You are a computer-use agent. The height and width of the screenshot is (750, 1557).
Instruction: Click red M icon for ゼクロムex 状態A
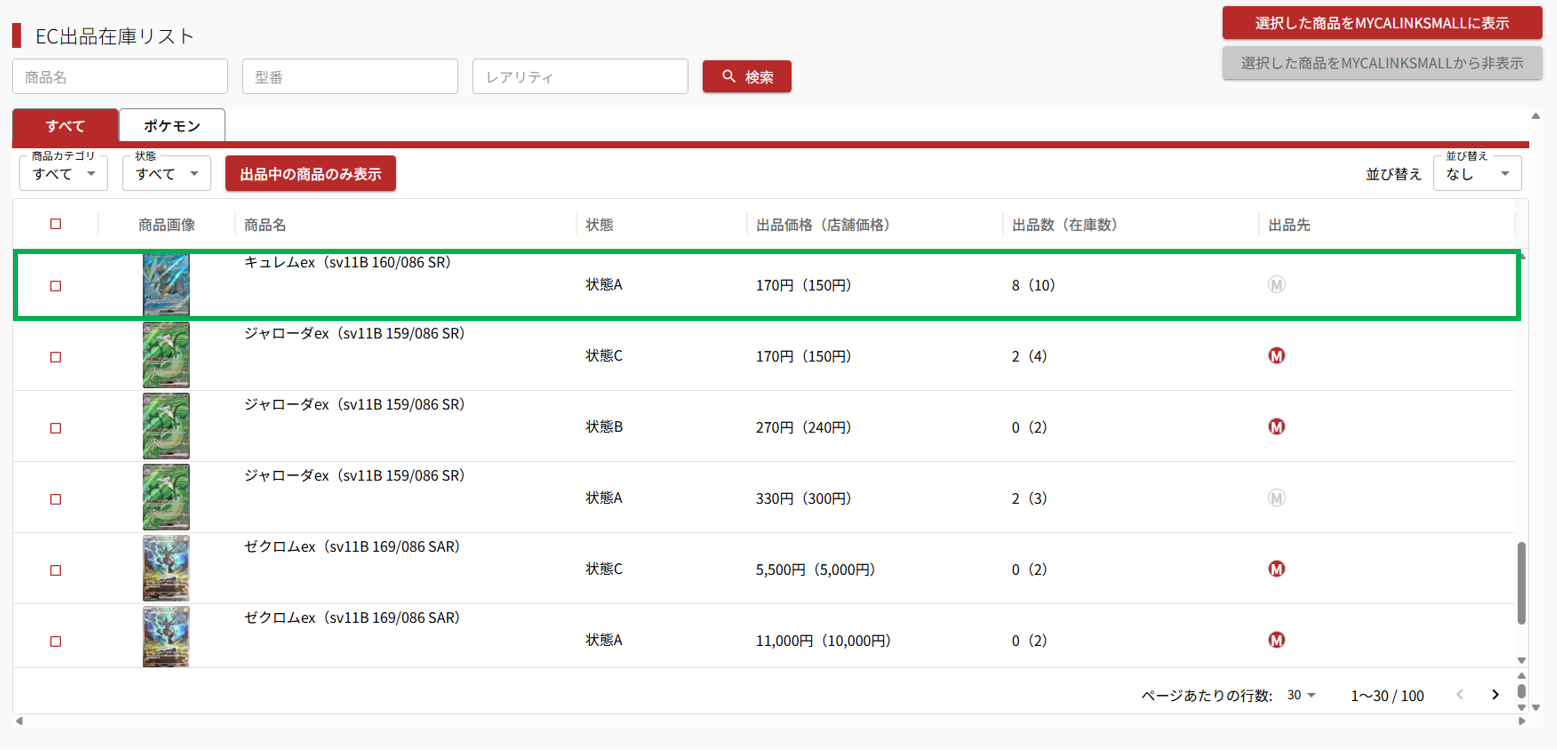[1276, 640]
